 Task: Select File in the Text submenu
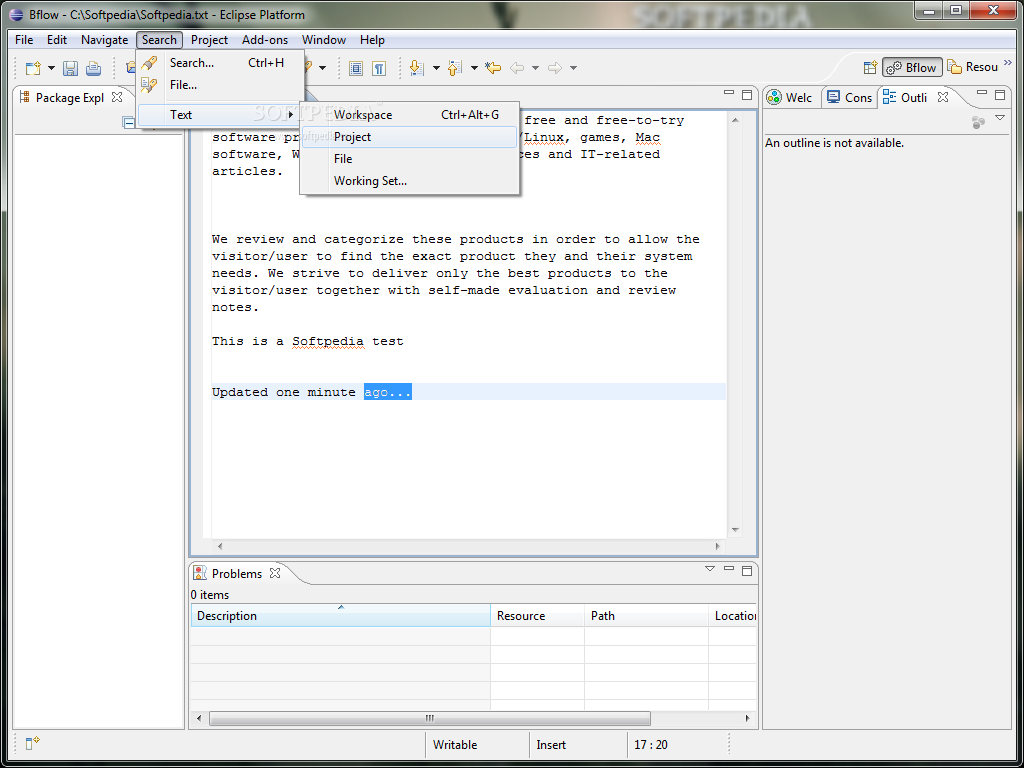click(x=409, y=159)
